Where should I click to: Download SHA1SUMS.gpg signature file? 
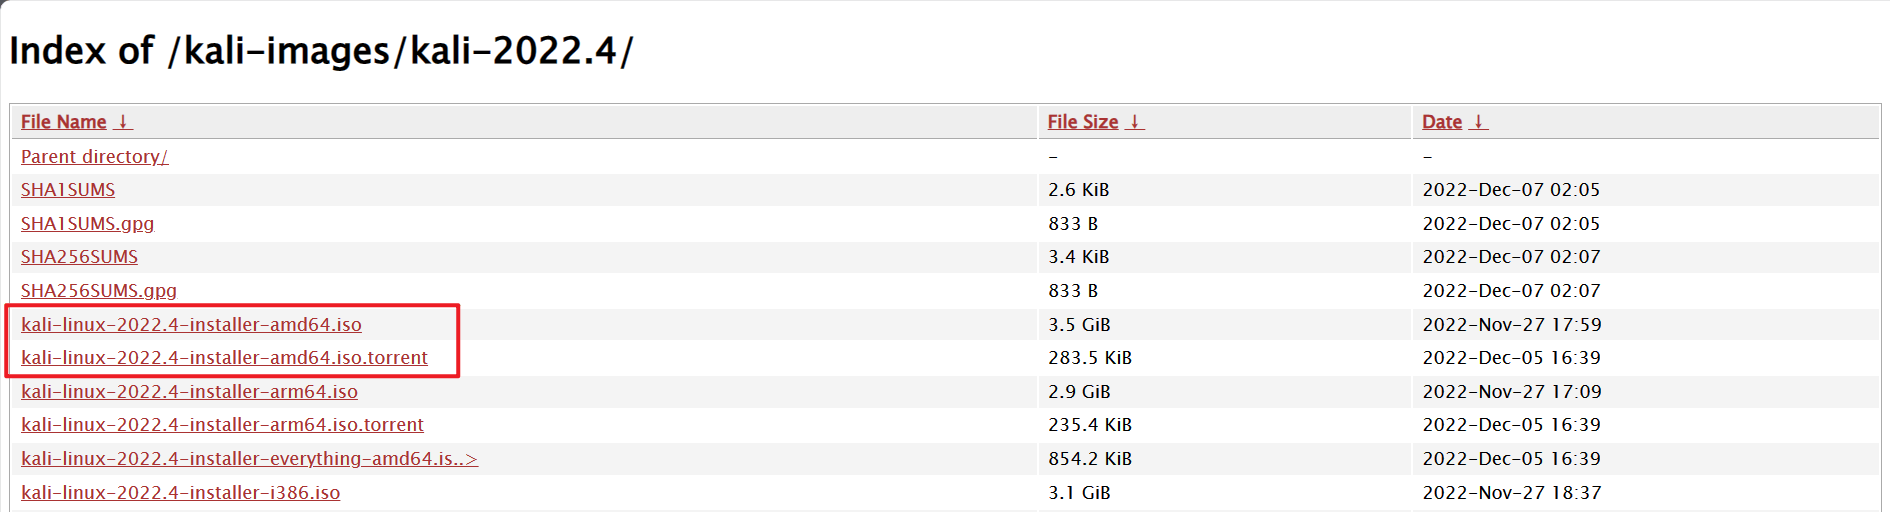87,224
